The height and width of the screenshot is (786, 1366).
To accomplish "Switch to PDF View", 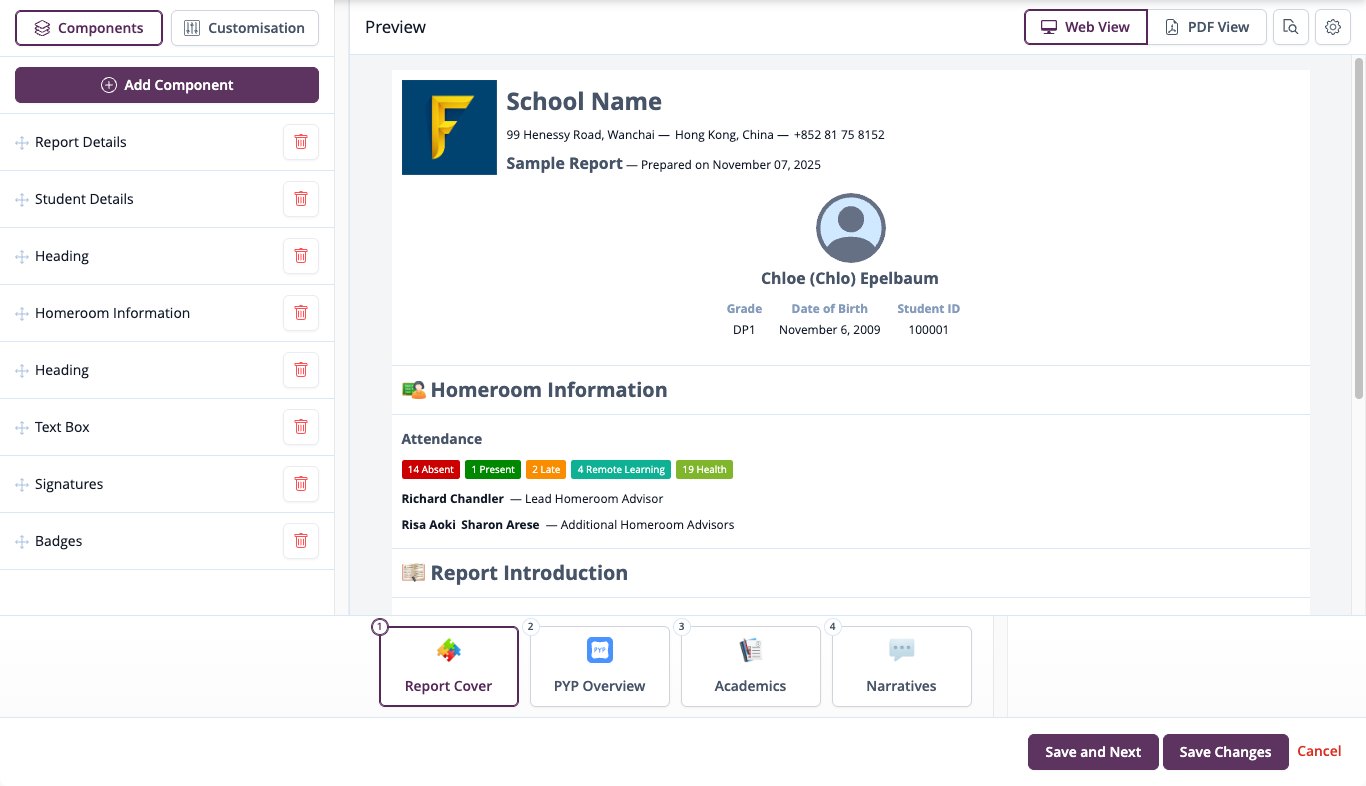I will pos(1207,28).
